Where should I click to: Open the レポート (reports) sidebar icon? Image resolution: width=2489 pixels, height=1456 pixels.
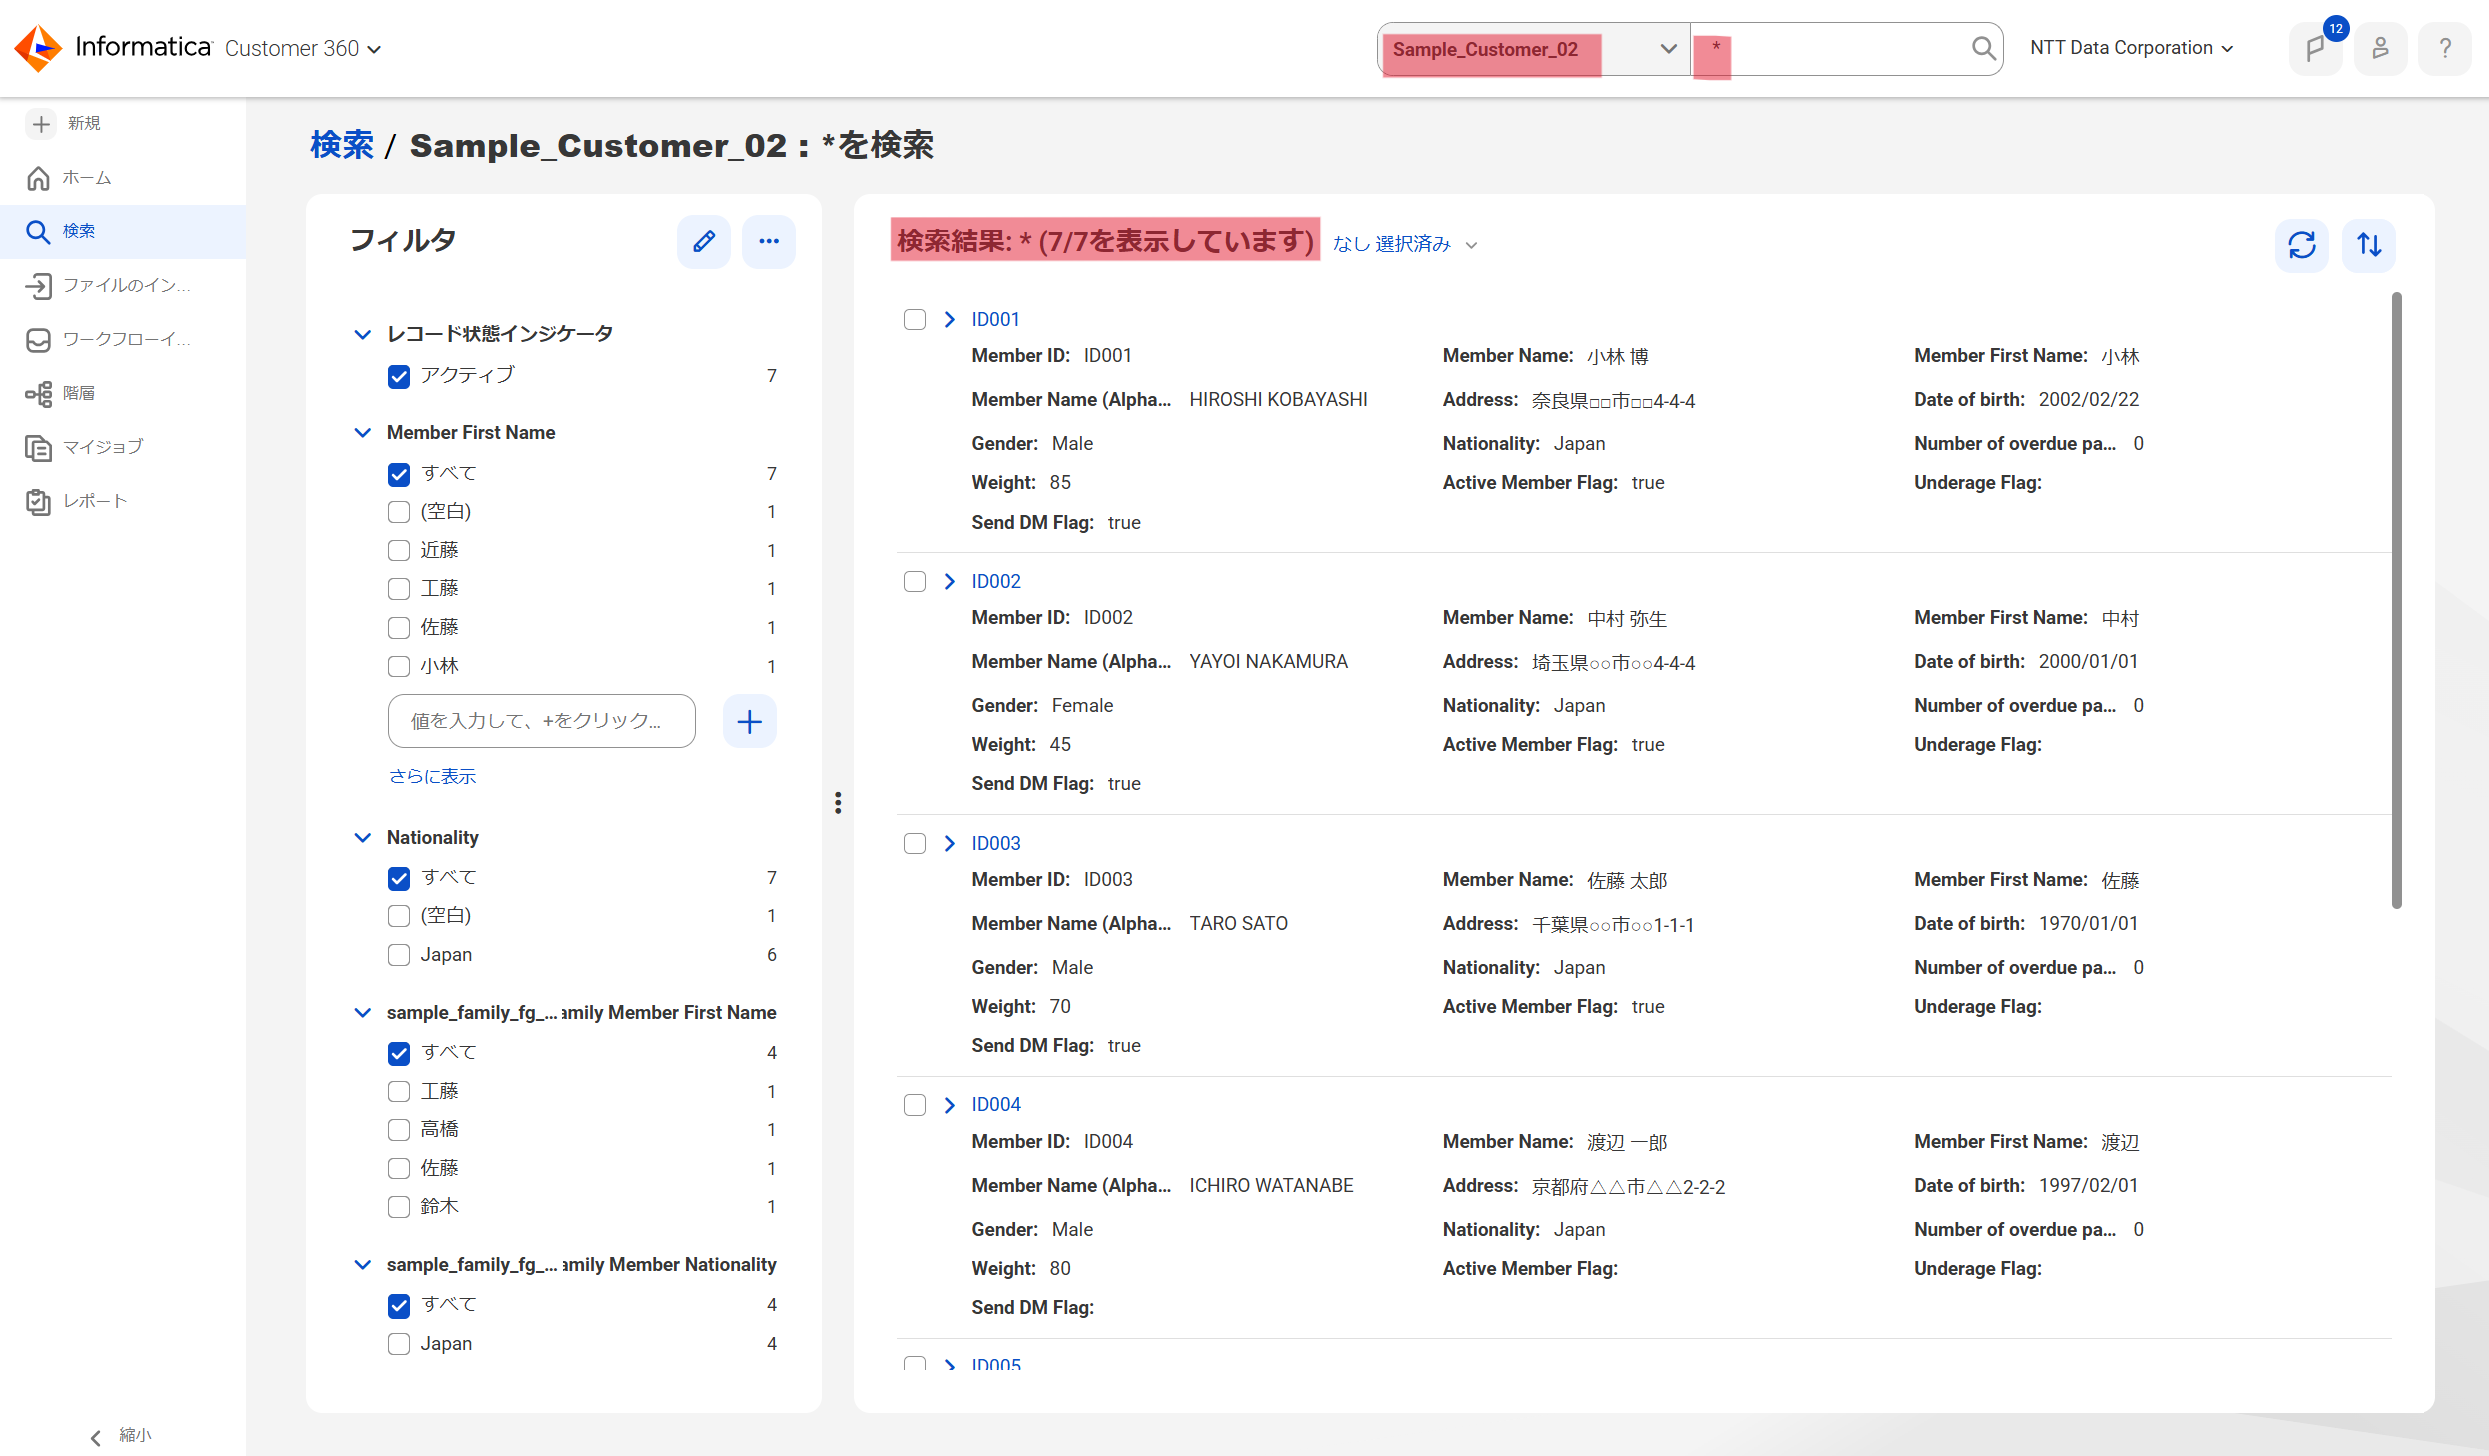coord(40,501)
